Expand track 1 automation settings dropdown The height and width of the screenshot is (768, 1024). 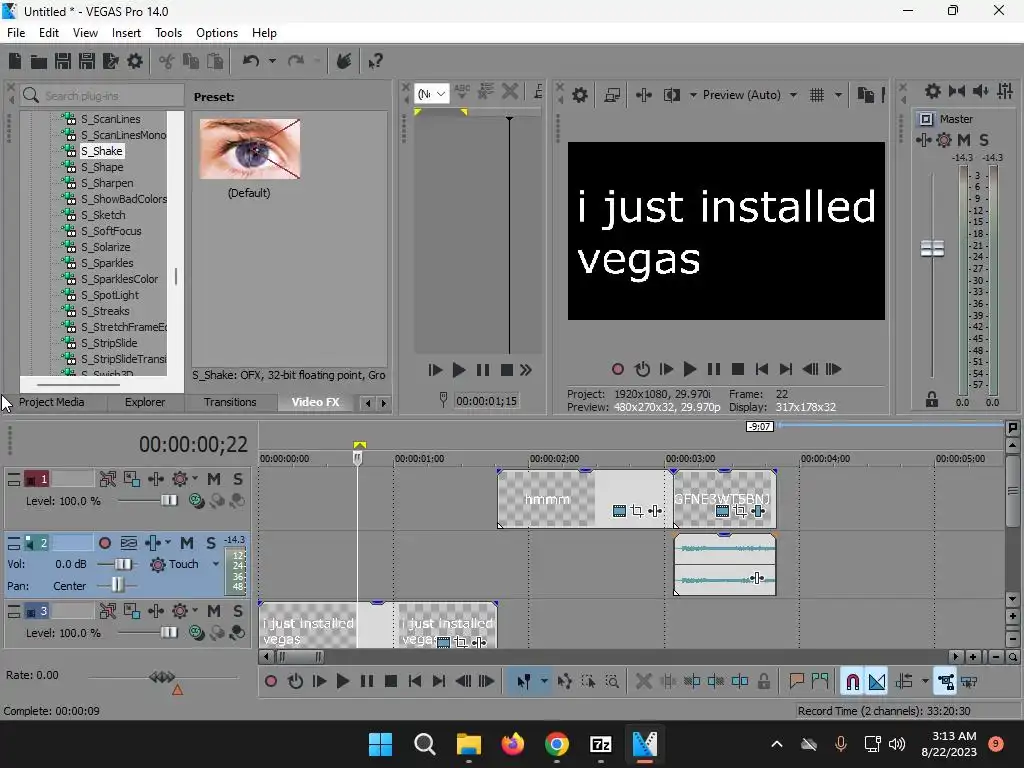[x=195, y=479]
